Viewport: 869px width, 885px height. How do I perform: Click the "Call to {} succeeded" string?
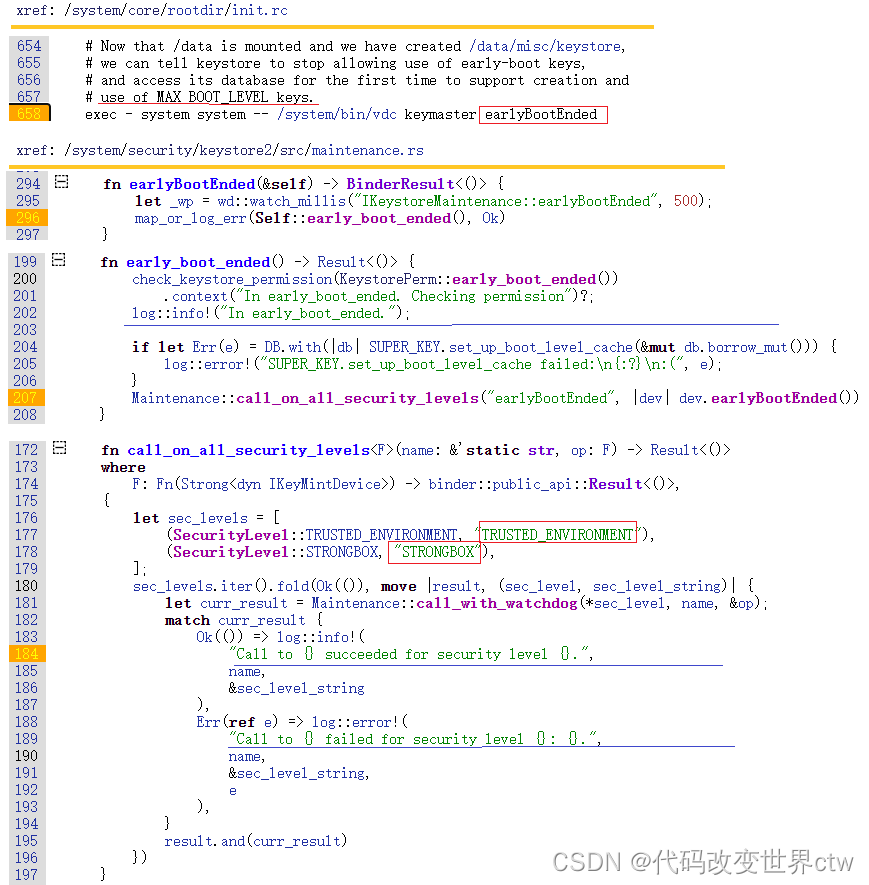pos(409,654)
